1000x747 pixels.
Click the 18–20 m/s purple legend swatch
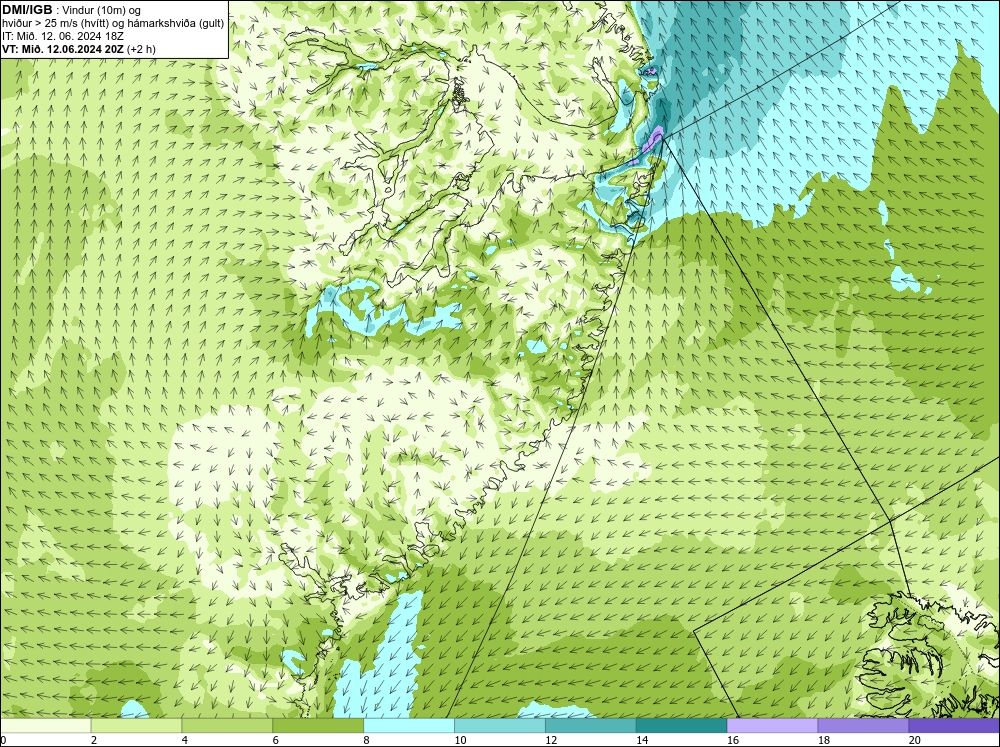[864, 726]
